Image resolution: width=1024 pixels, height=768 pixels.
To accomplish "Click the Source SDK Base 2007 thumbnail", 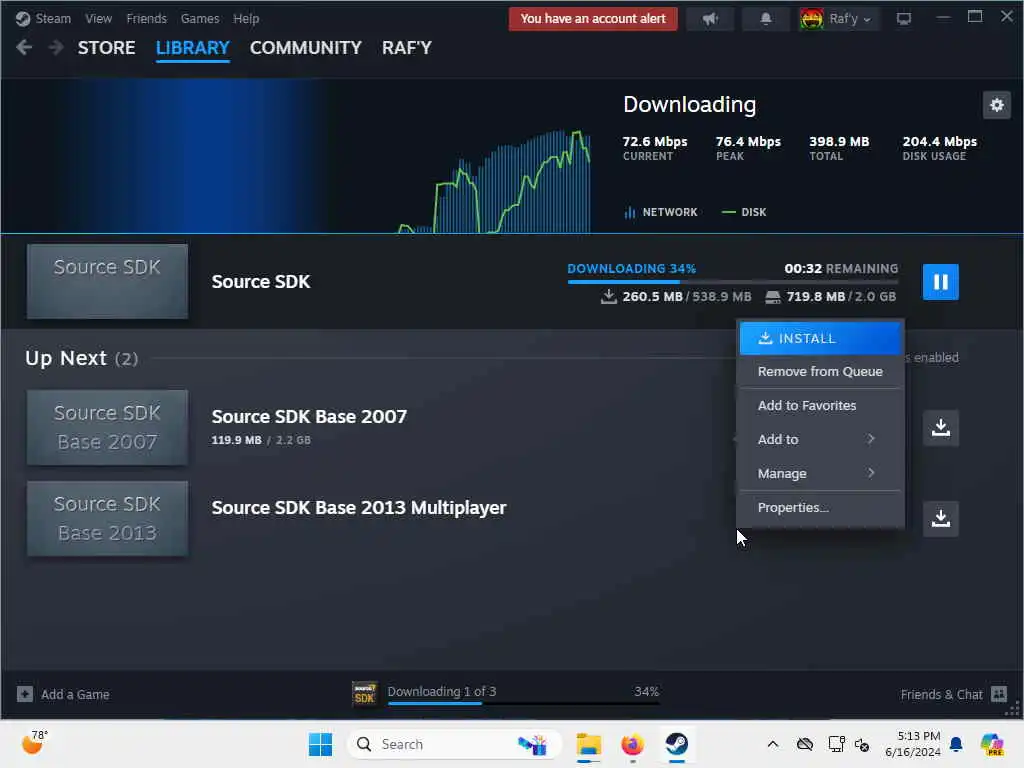I will click(x=107, y=428).
